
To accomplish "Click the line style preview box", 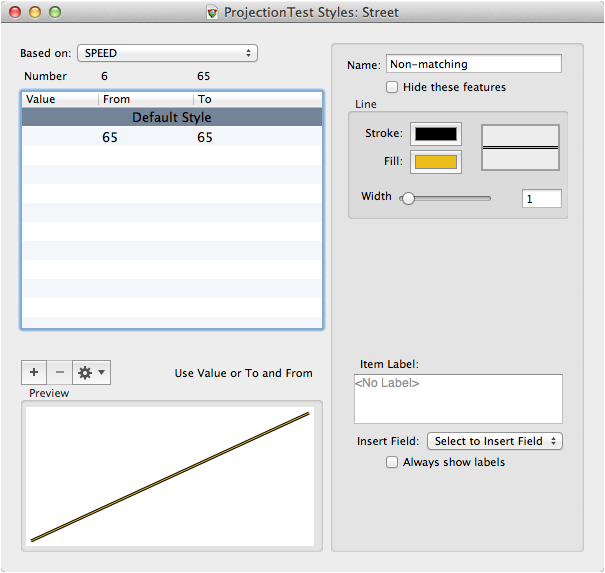I will point(520,147).
